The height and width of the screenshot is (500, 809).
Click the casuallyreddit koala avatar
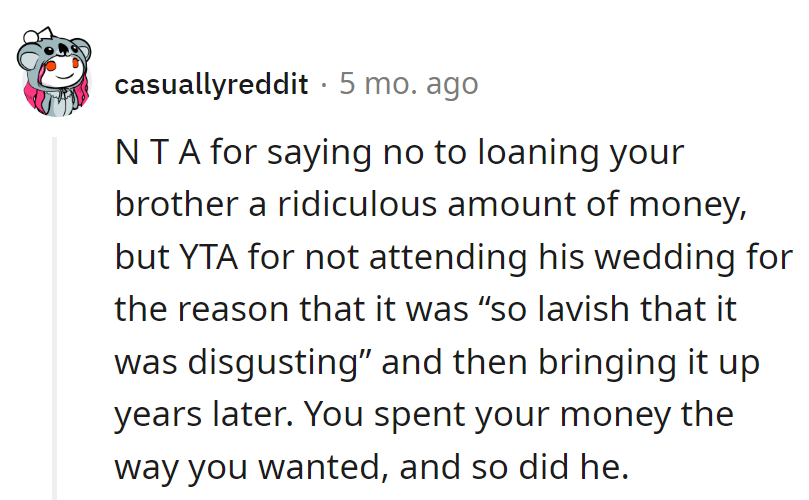click(54, 73)
